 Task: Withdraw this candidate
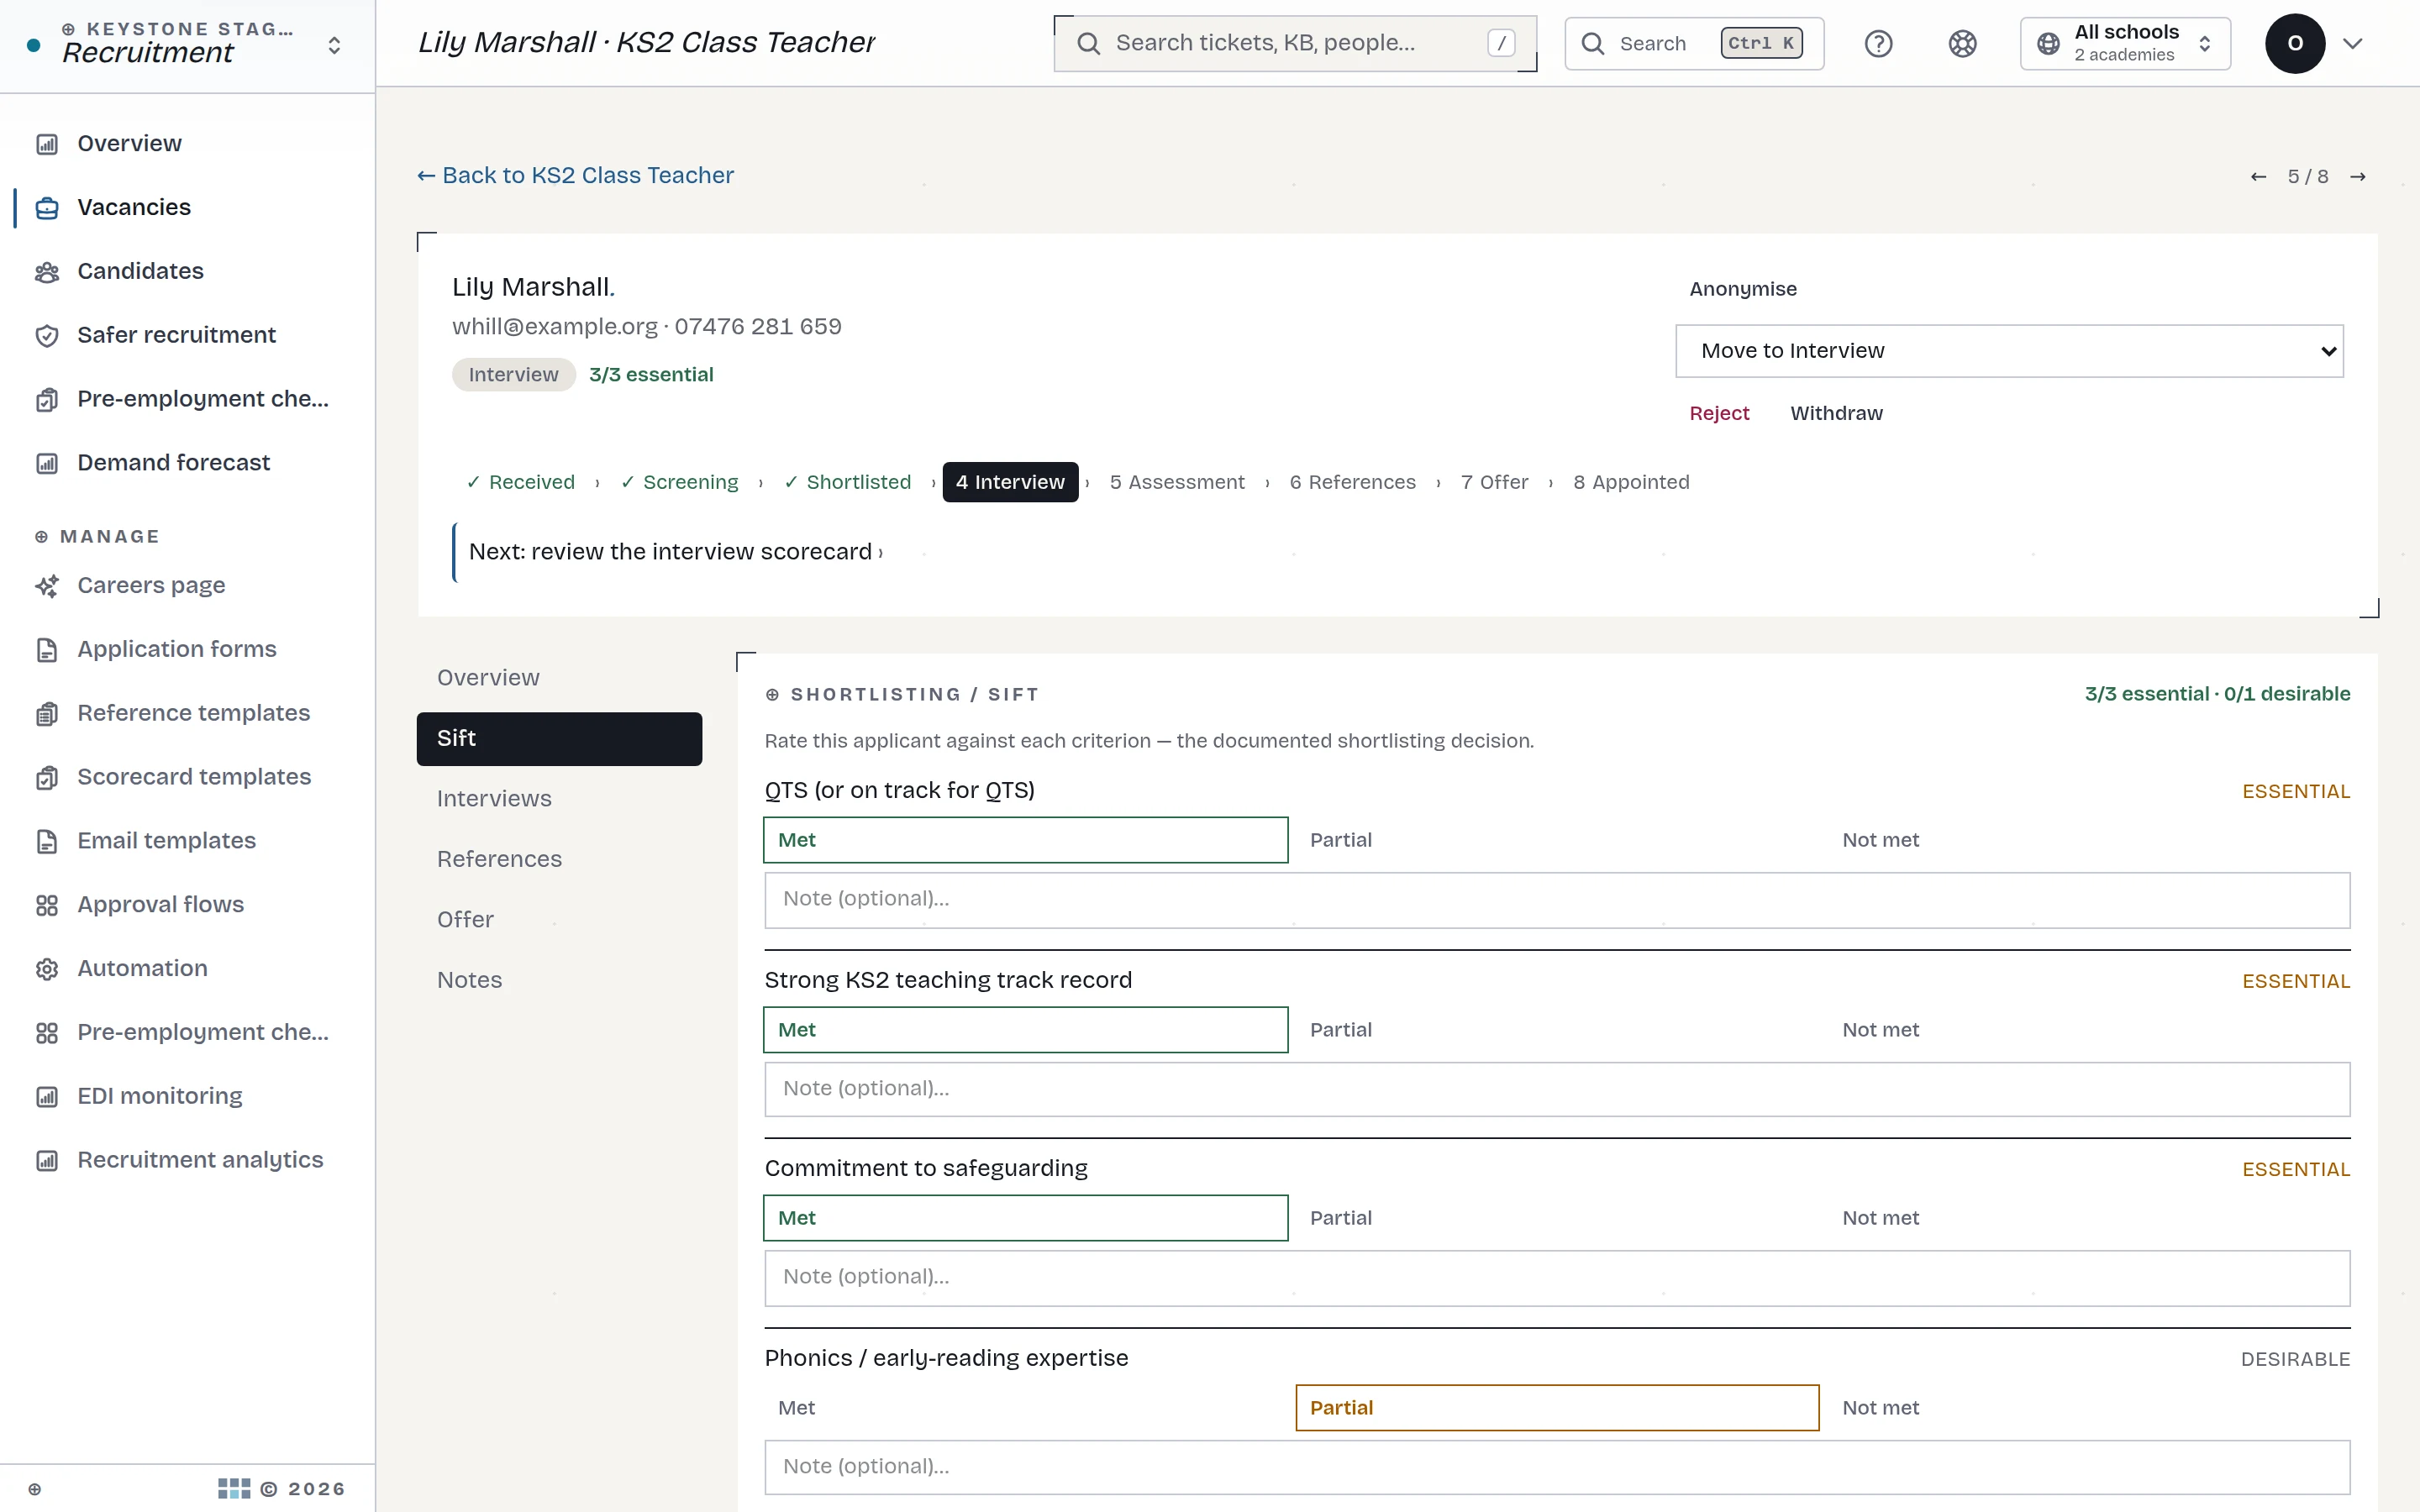[1836, 413]
